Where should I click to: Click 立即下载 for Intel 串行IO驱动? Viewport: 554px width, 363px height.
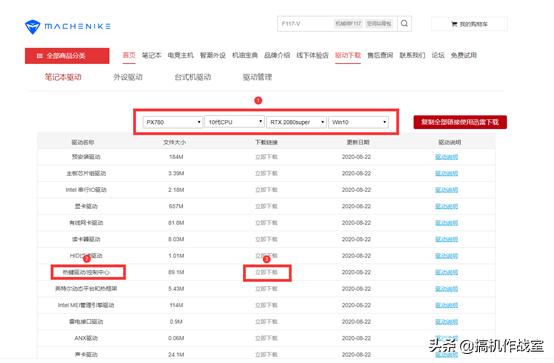266,190
